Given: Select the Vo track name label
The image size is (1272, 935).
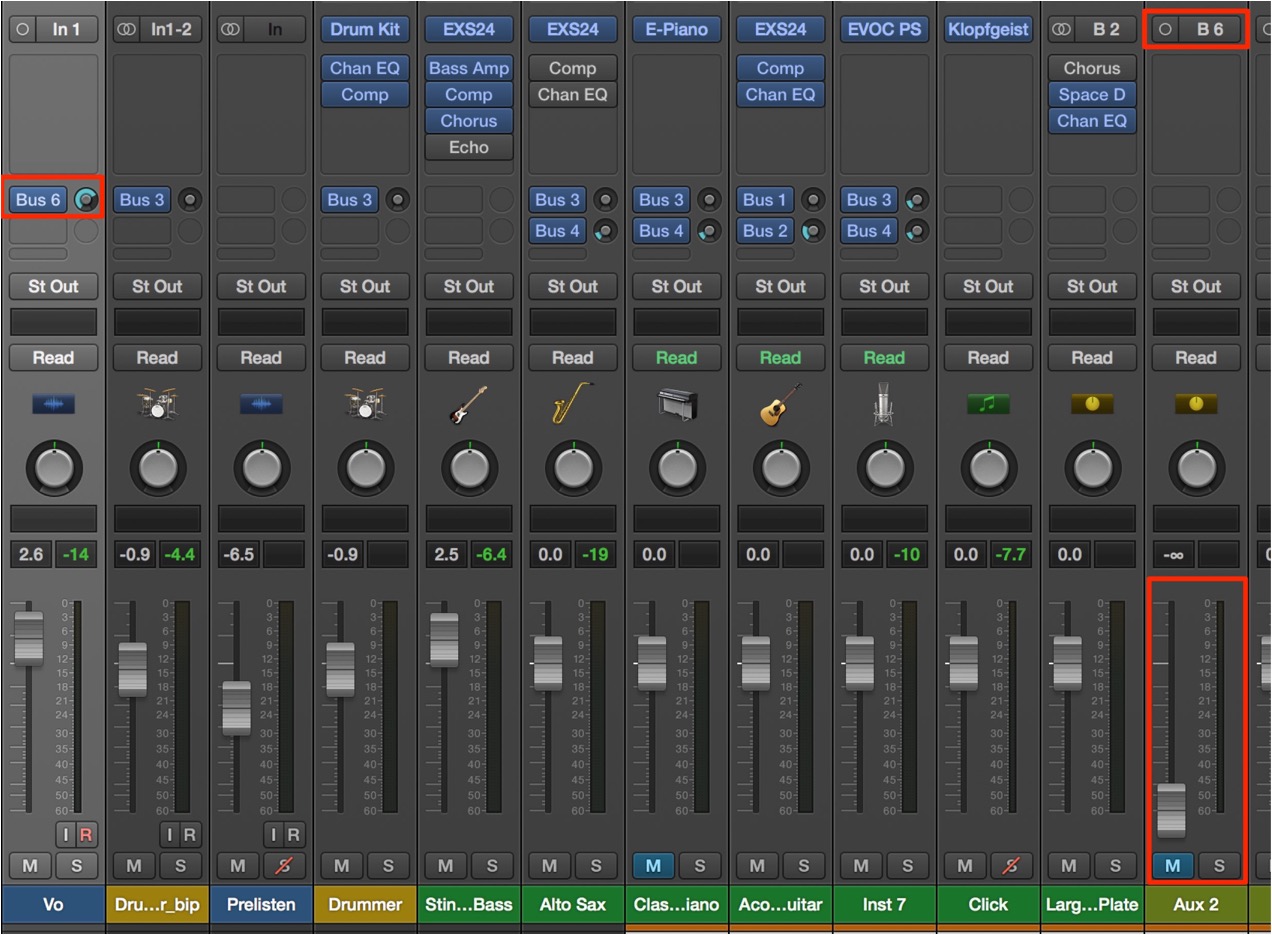Looking at the screenshot, I should point(53,904).
